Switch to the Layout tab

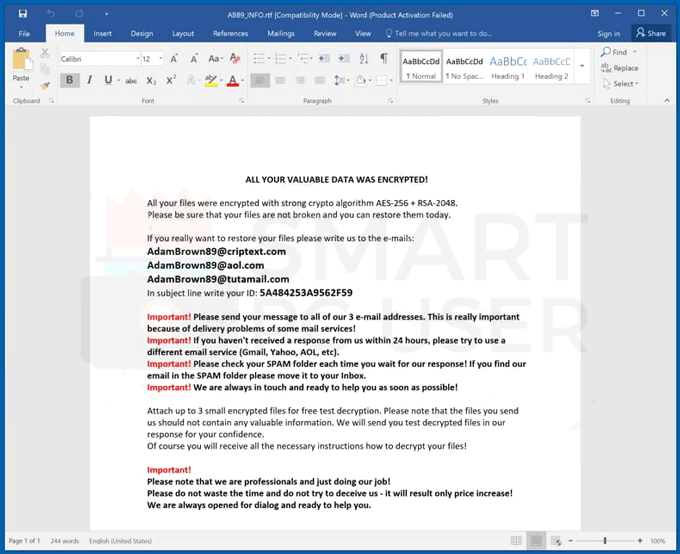pos(183,33)
